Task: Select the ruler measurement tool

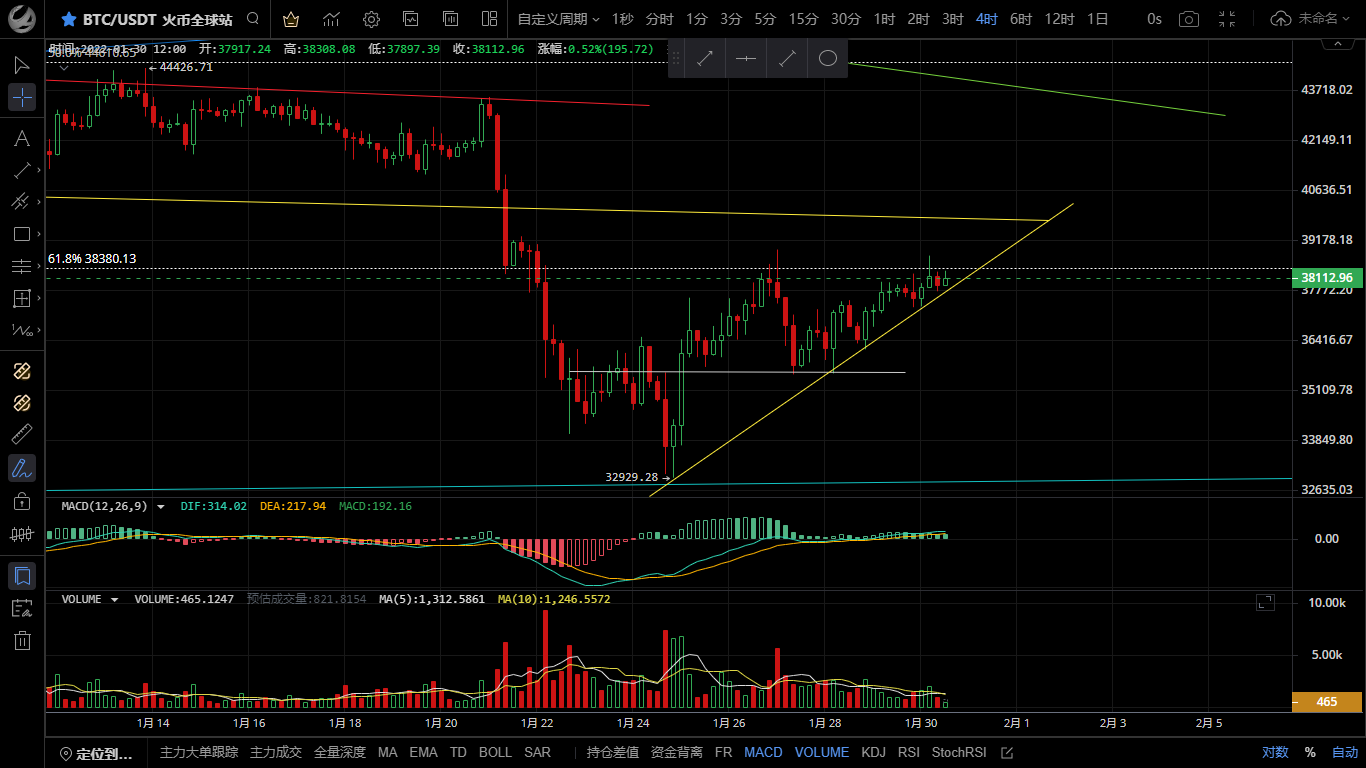Action: tap(22, 435)
